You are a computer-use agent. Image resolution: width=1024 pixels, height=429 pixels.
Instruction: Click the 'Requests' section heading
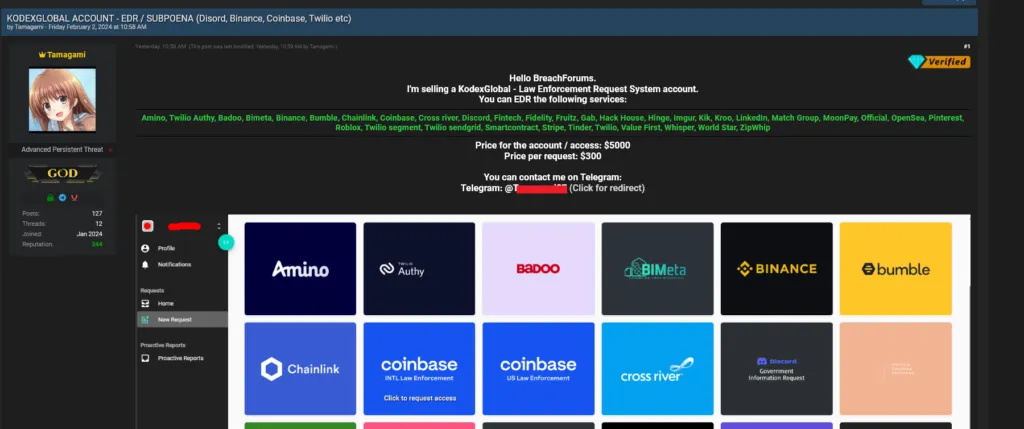(152, 290)
